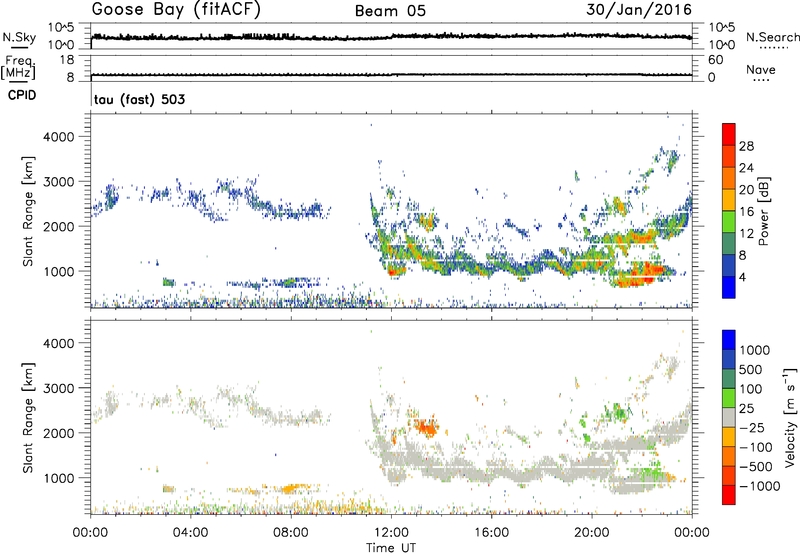Click the '60' tick on the Nave axis

tap(716, 60)
